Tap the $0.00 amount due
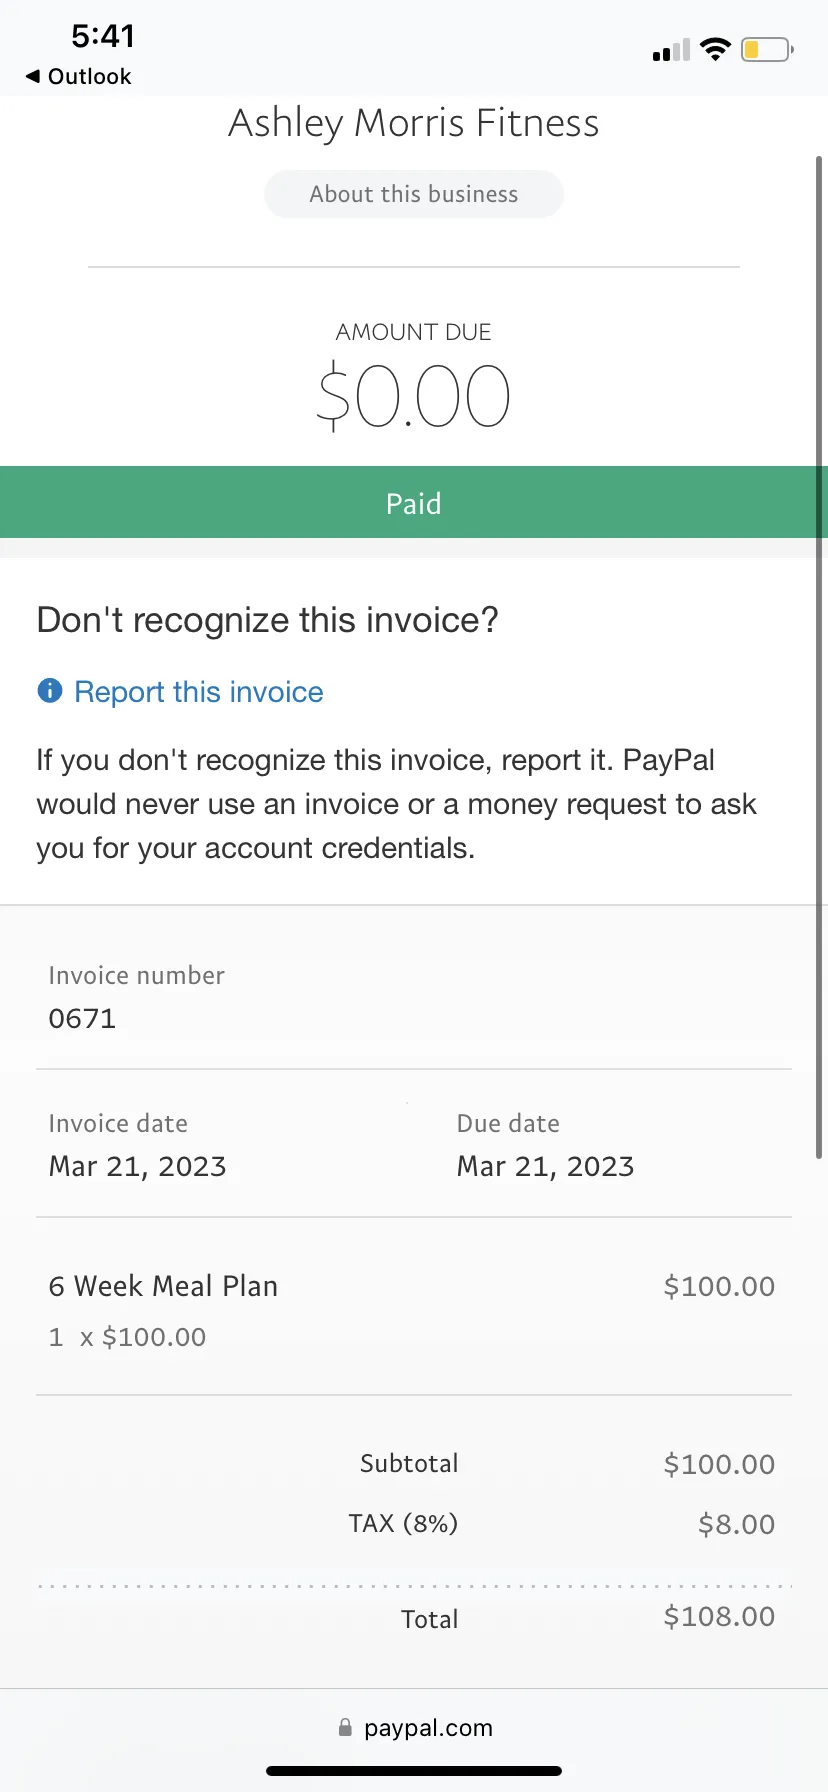Viewport: 828px width, 1792px height. coord(414,397)
